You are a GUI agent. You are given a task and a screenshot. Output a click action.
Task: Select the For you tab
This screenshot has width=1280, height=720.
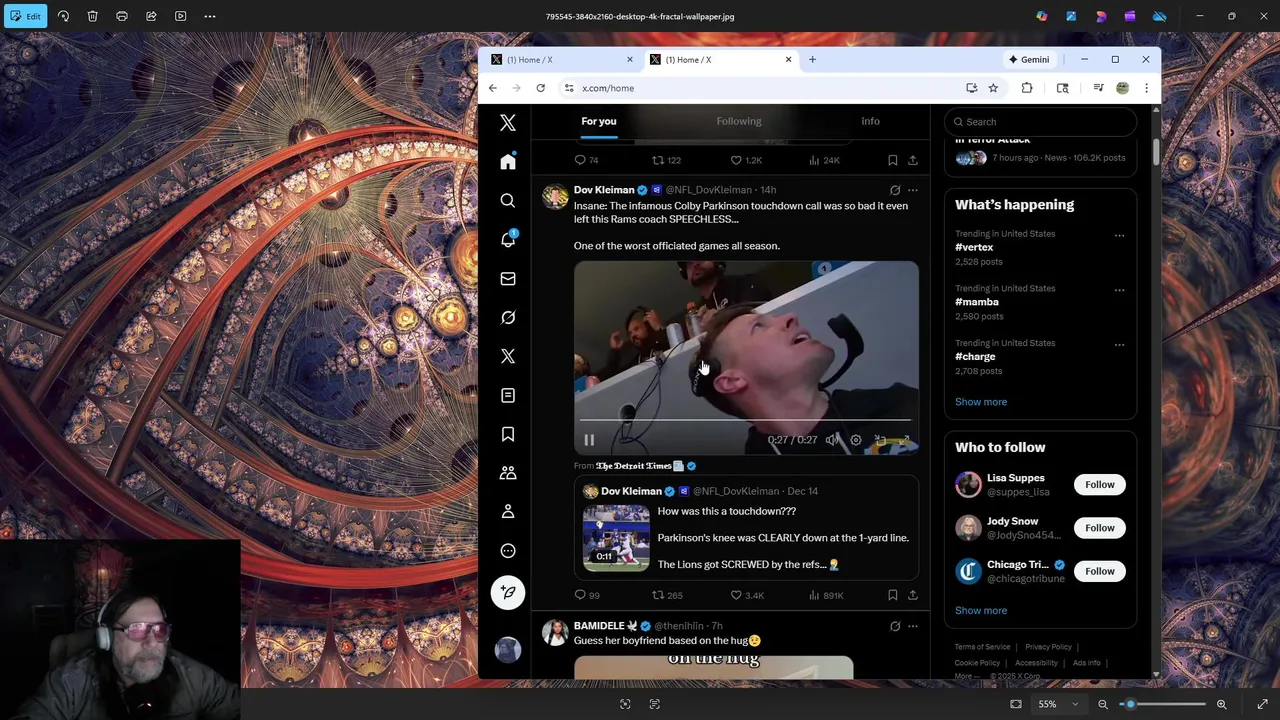(x=599, y=121)
